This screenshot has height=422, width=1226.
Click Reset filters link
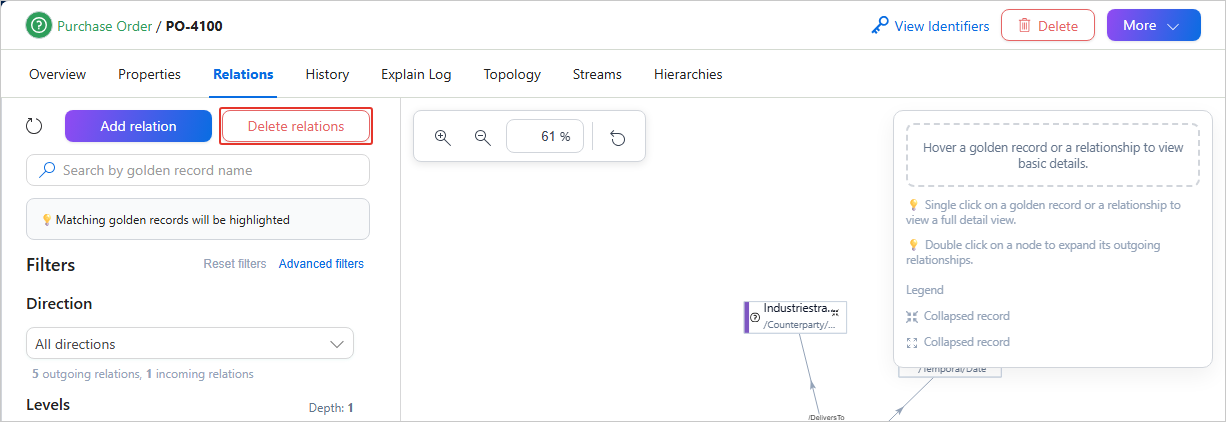point(235,264)
